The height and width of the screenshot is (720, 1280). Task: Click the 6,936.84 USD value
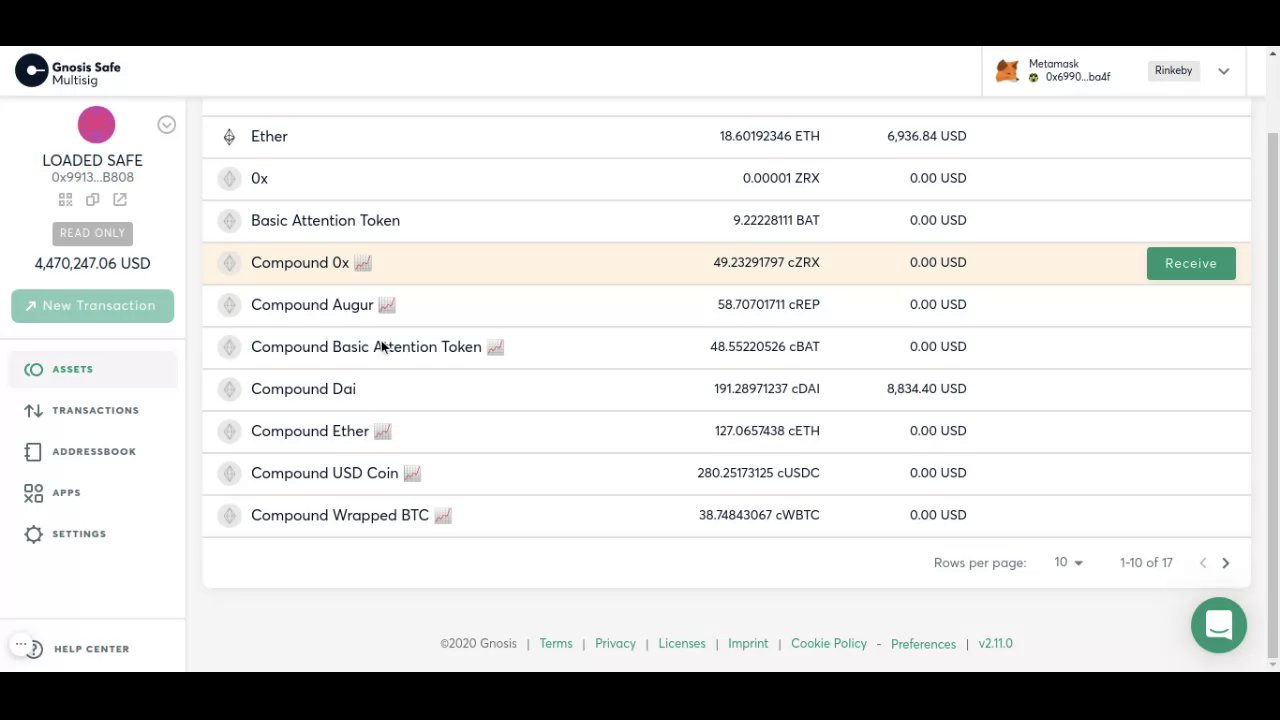click(x=926, y=137)
